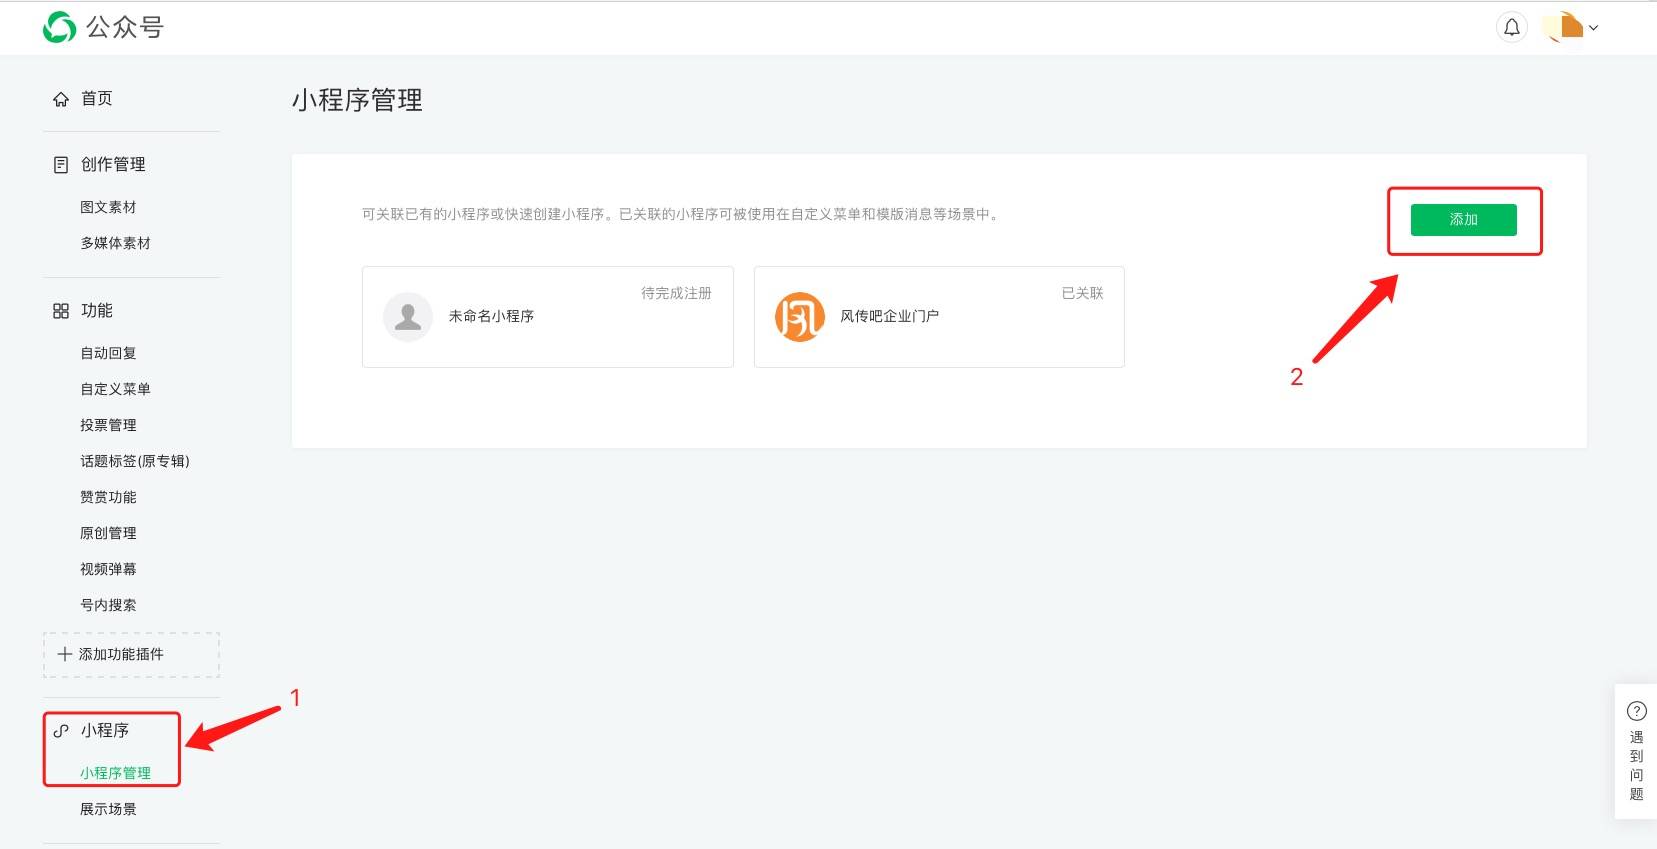Select the 功能 section heading
1657x849 pixels.
click(97, 310)
